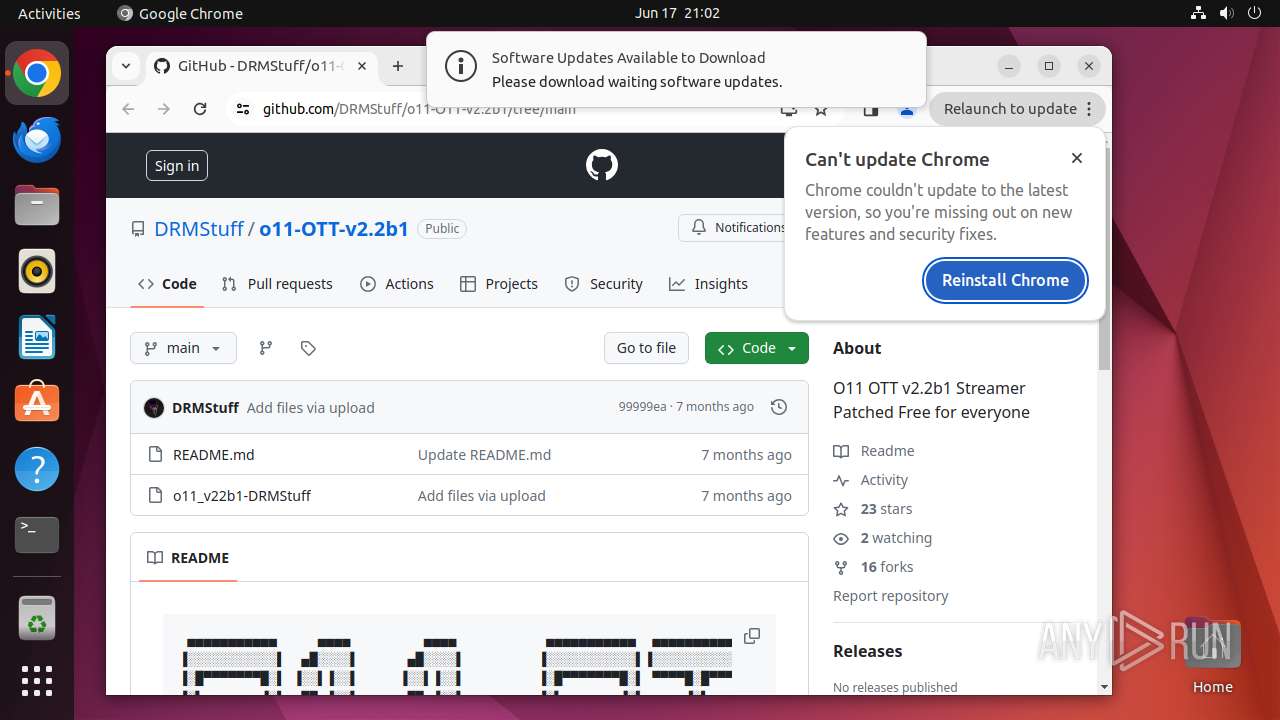
Task: Open the Insights tab
Action: (708, 284)
